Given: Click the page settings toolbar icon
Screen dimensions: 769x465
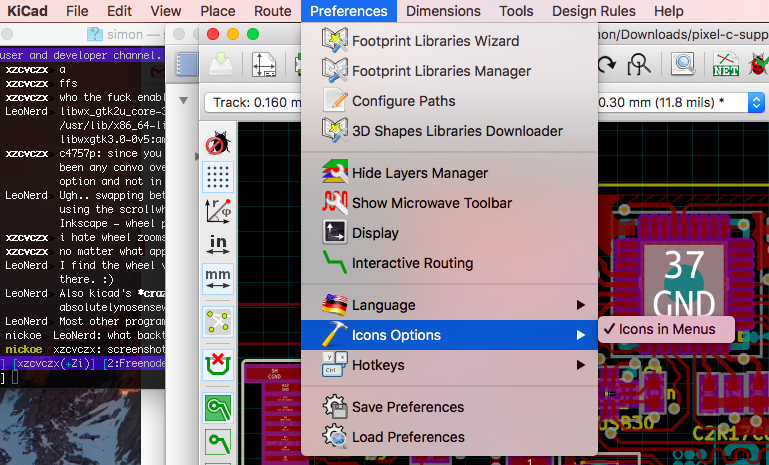Looking at the screenshot, I should (x=264, y=65).
